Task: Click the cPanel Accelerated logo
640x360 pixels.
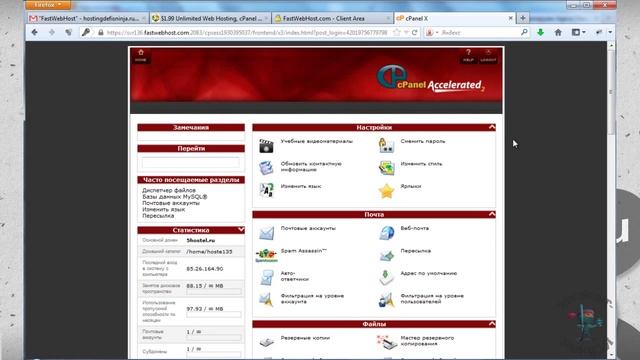Action: click(x=430, y=78)
